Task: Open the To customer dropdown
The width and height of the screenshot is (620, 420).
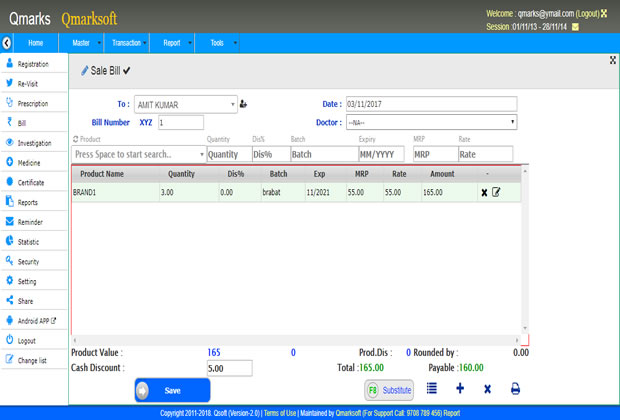Action: click(186, 104)
